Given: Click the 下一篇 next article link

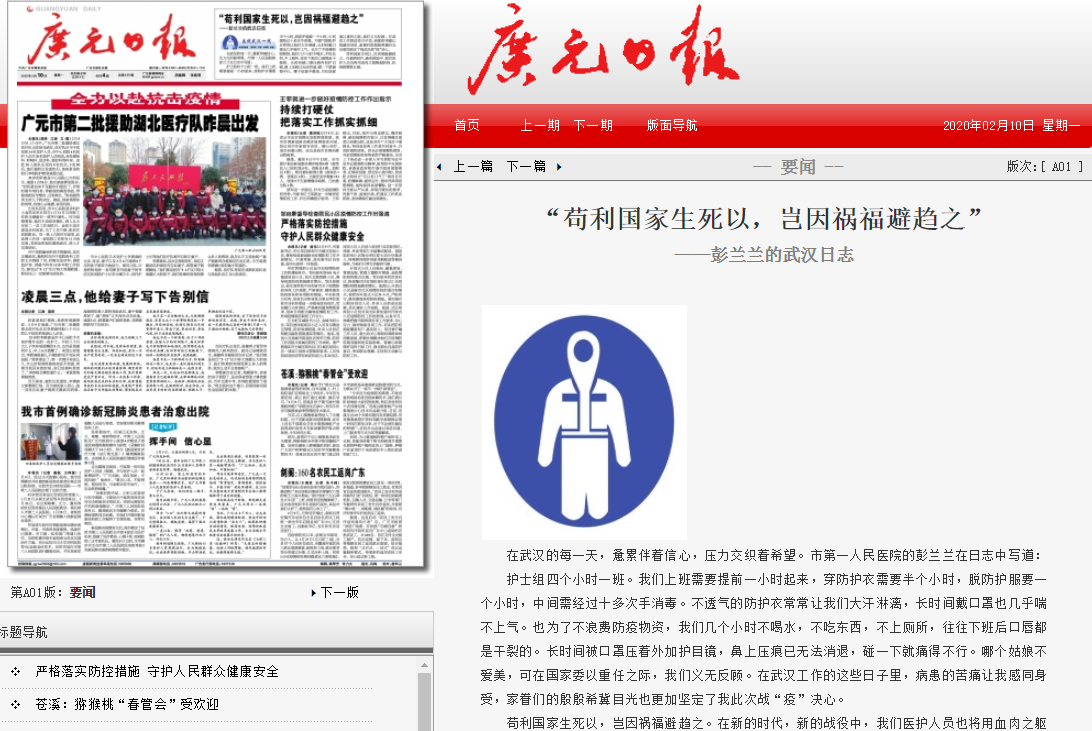Looking at the screenshot, I should pos(526,167).
